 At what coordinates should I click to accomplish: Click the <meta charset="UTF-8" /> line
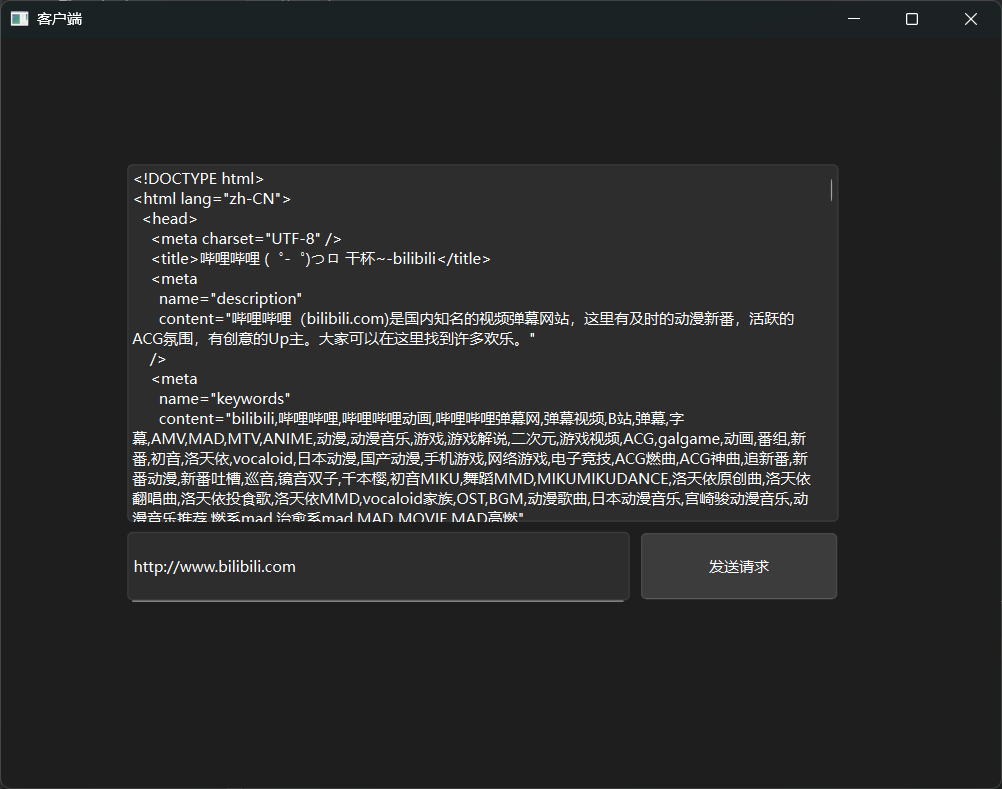247,239
